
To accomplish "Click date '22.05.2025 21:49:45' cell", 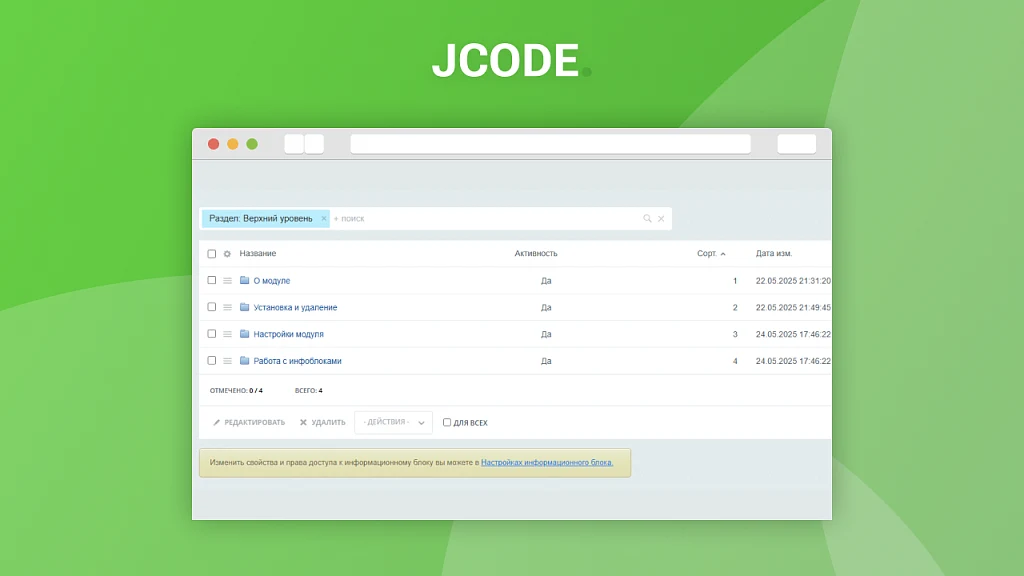I will [x=793, y=308].
